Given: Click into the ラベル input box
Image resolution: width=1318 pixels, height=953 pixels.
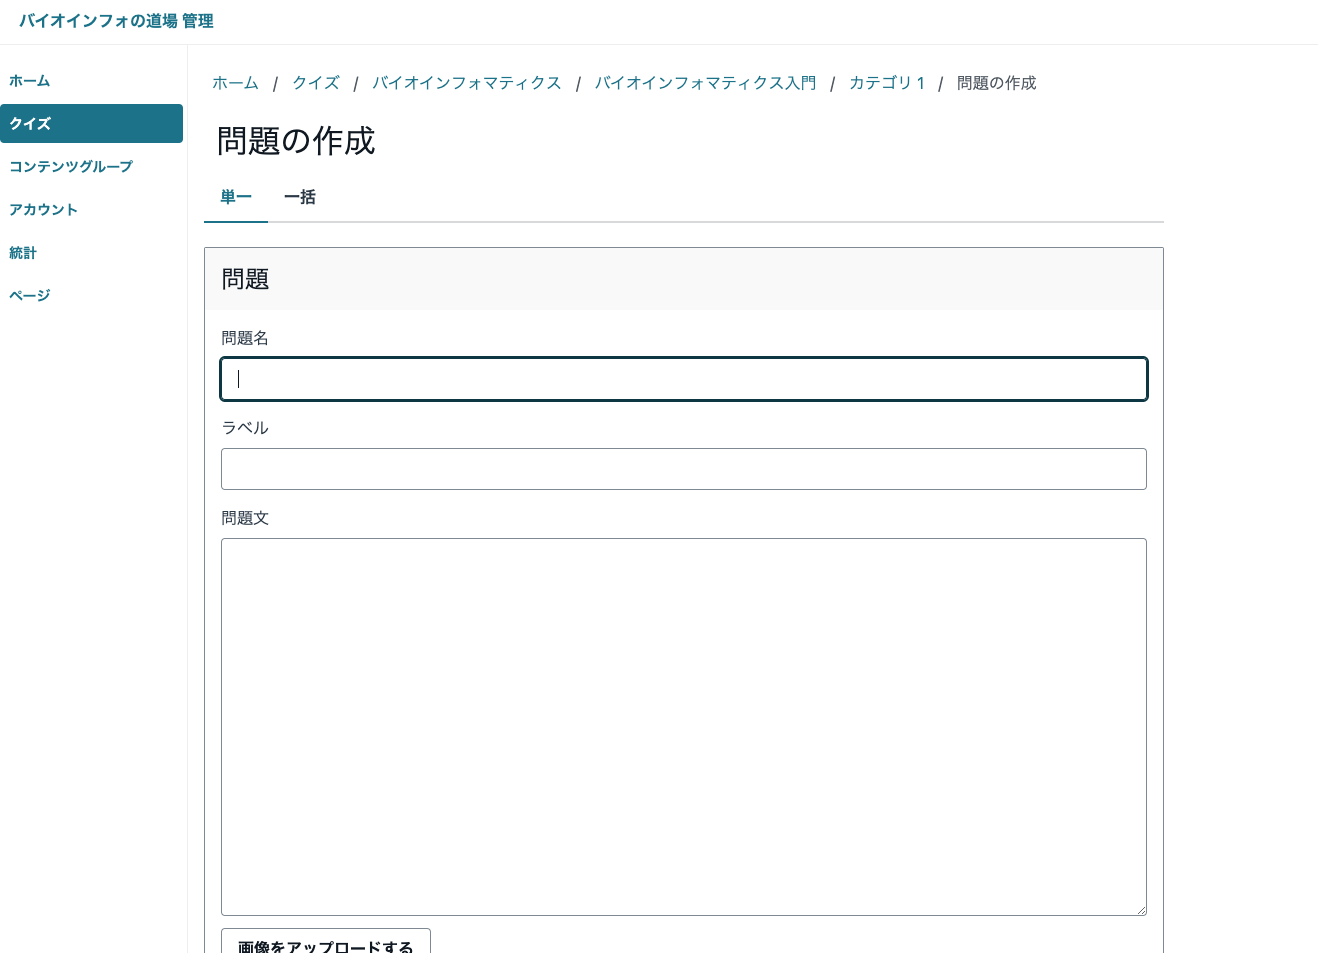Looking at the screenshot, I should pos(684,469).
